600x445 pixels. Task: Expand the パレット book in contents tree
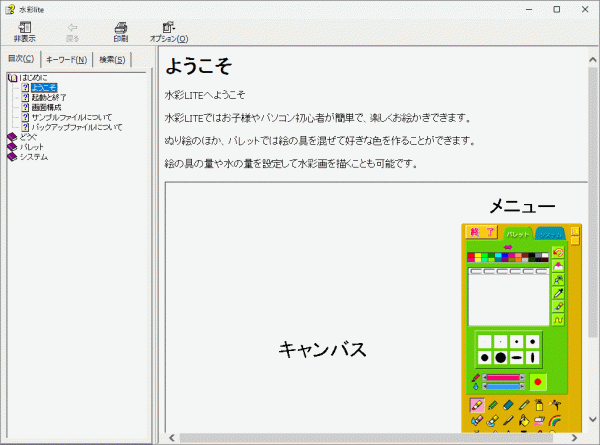click(12, 147)
